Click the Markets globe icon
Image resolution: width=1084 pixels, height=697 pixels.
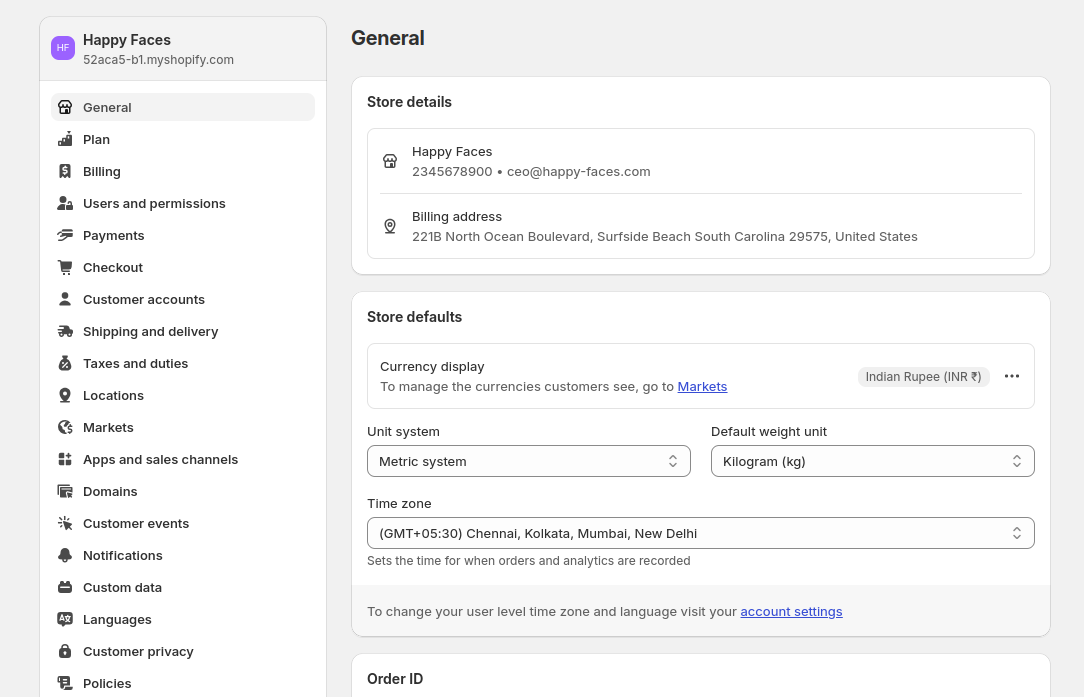click(x=65, y=427)
